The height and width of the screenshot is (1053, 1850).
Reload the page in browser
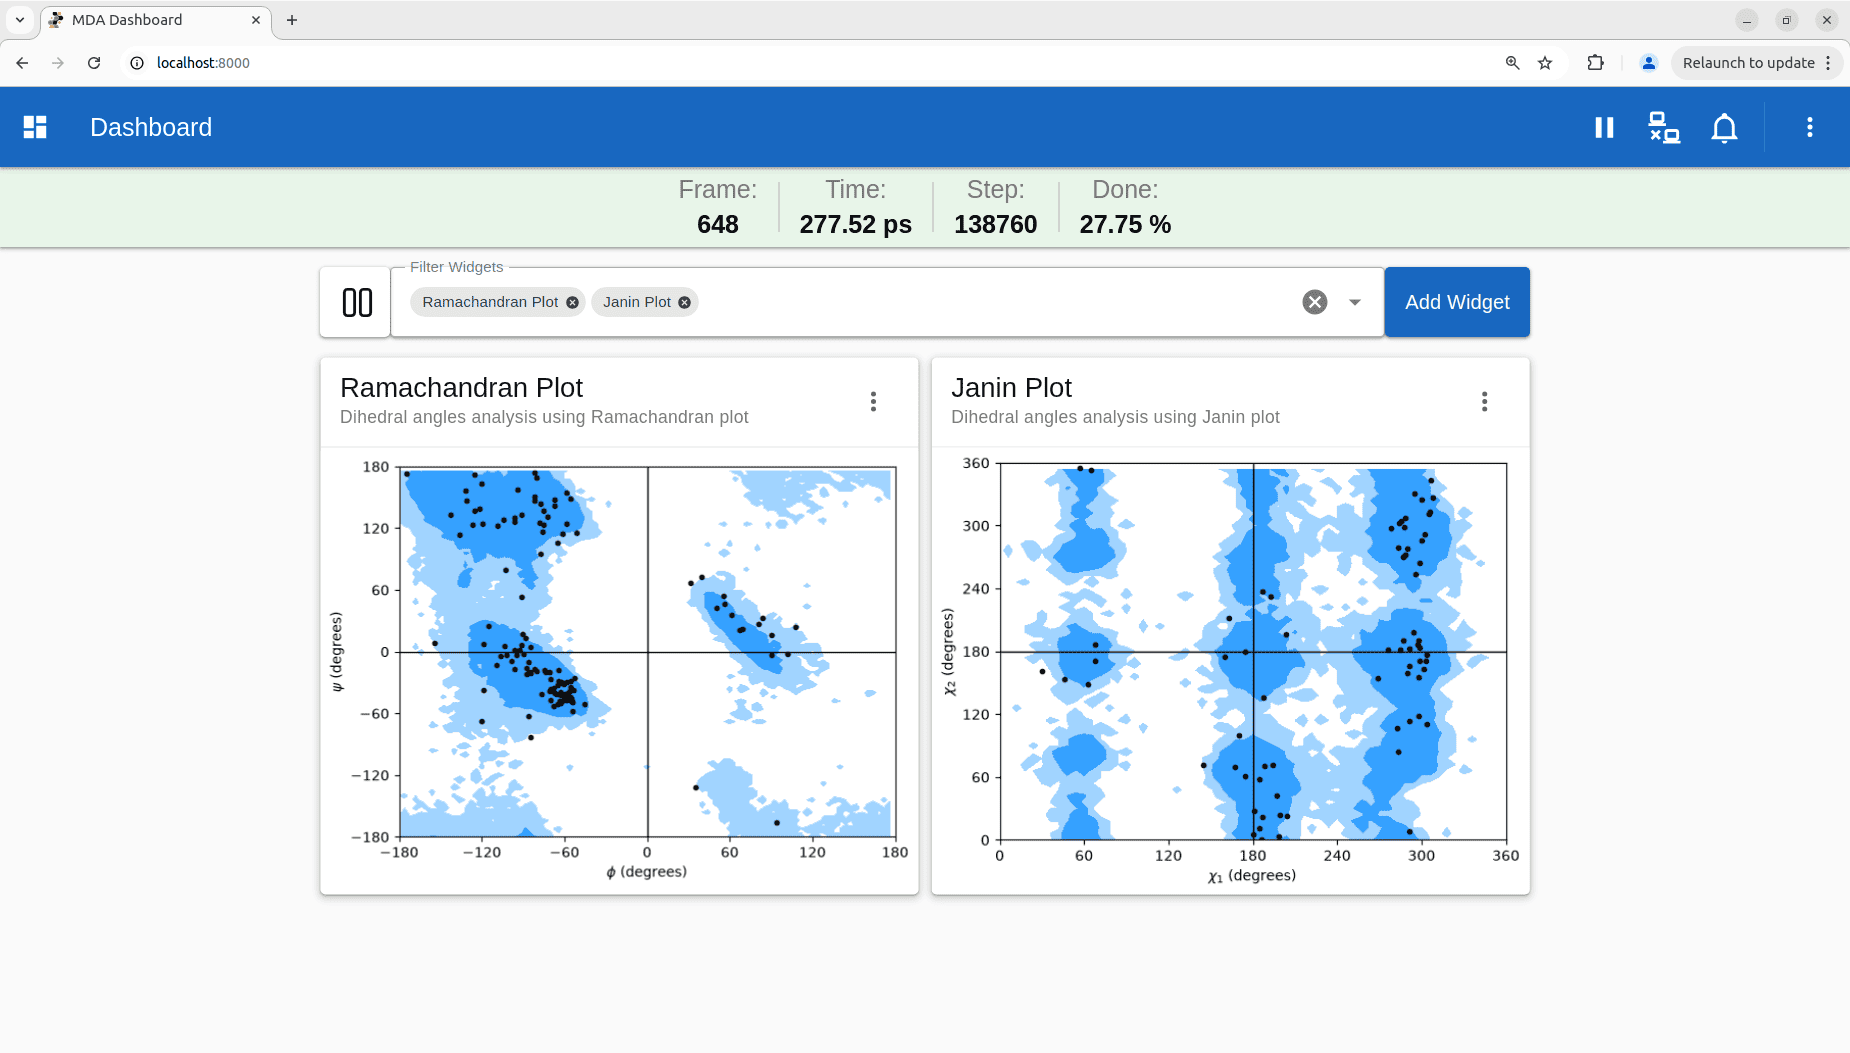[94, 63]
